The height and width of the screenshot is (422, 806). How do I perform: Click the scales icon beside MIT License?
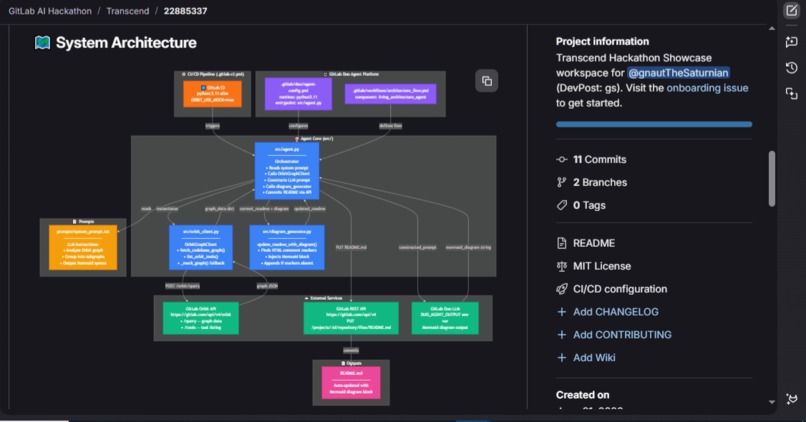click(561, 266)
